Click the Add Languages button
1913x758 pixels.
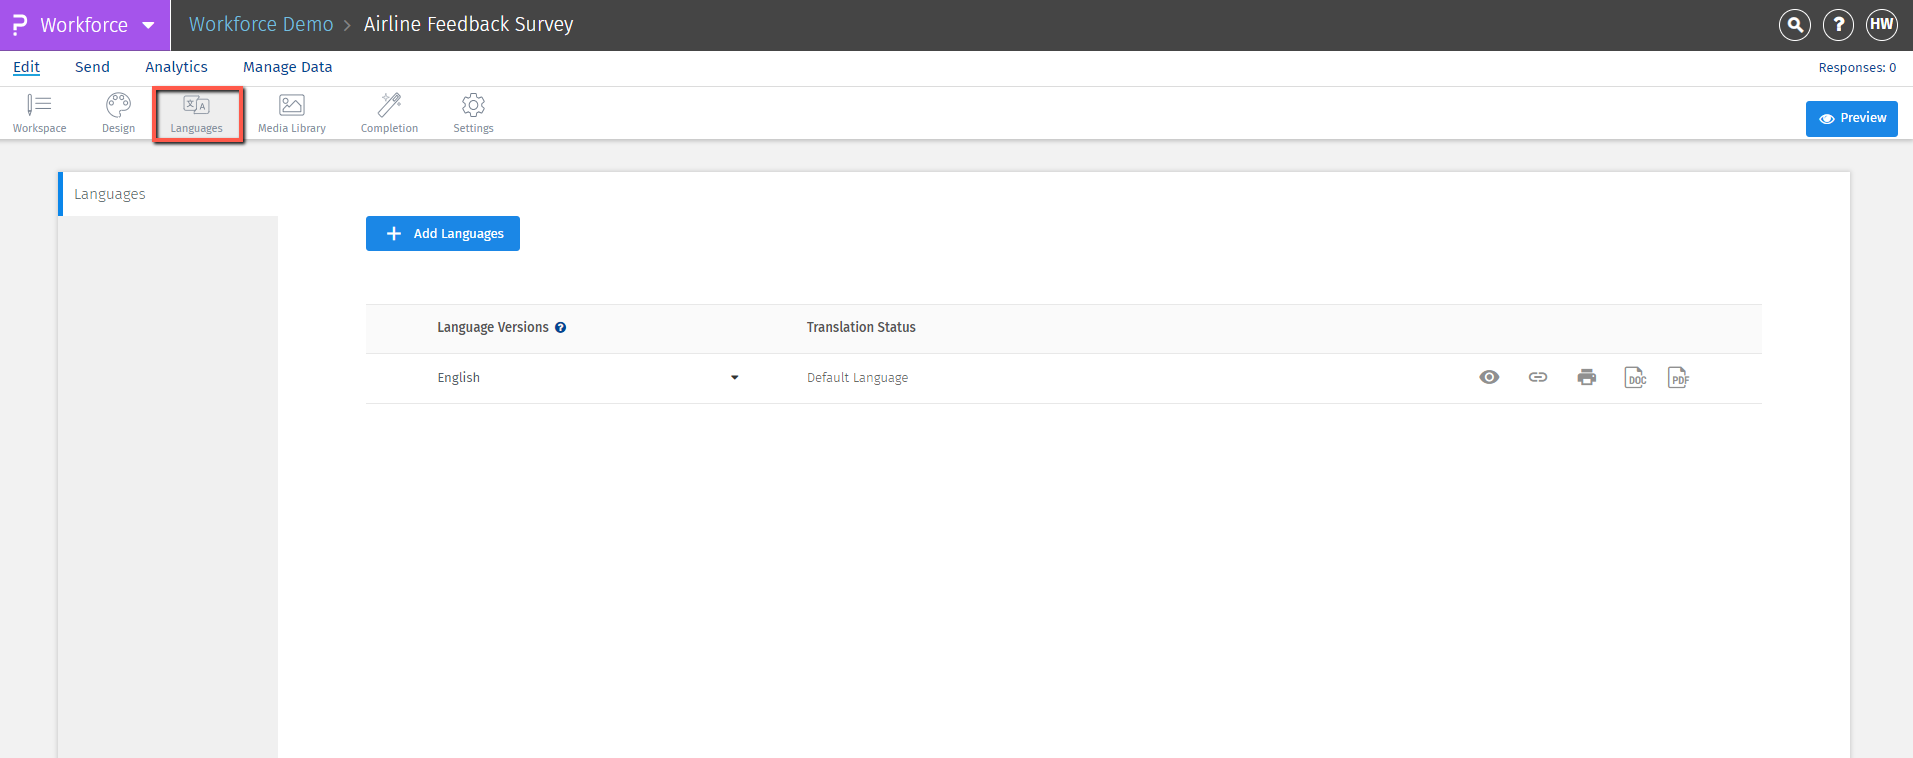pos(443,233)
